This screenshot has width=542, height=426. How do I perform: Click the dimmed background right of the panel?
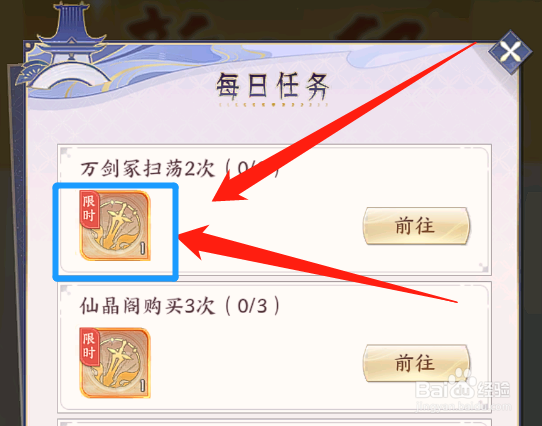click(531, 242)
